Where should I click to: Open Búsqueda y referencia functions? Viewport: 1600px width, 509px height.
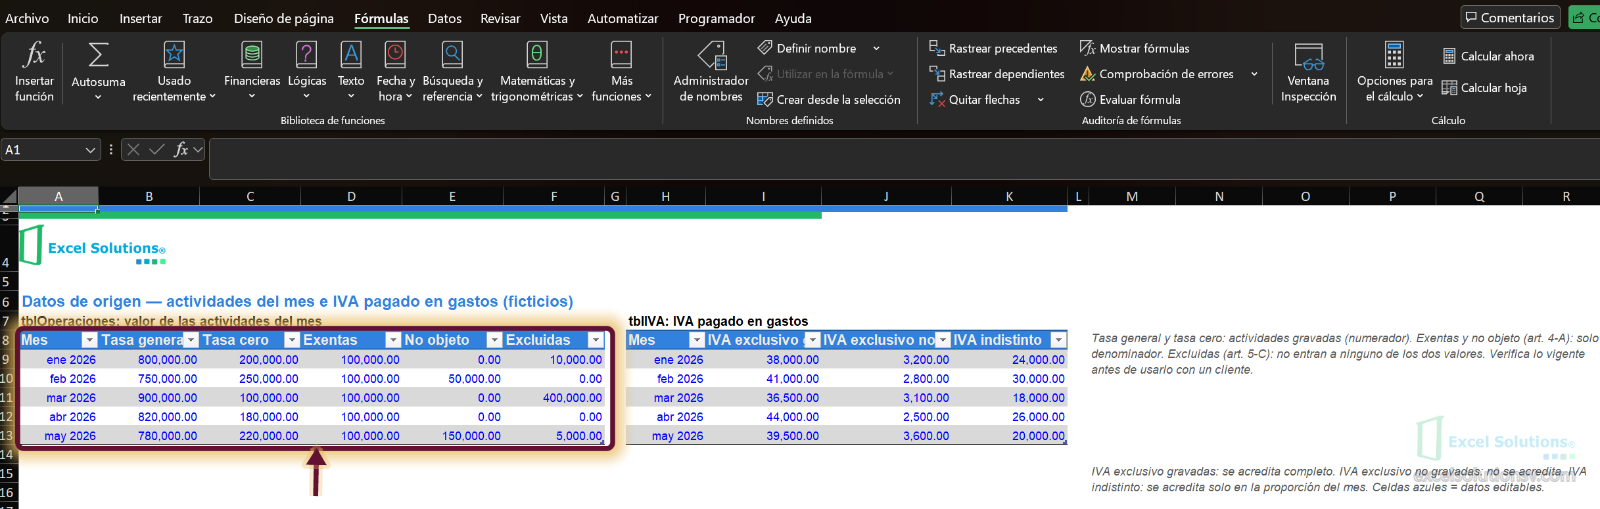click(x=452, y=72)
